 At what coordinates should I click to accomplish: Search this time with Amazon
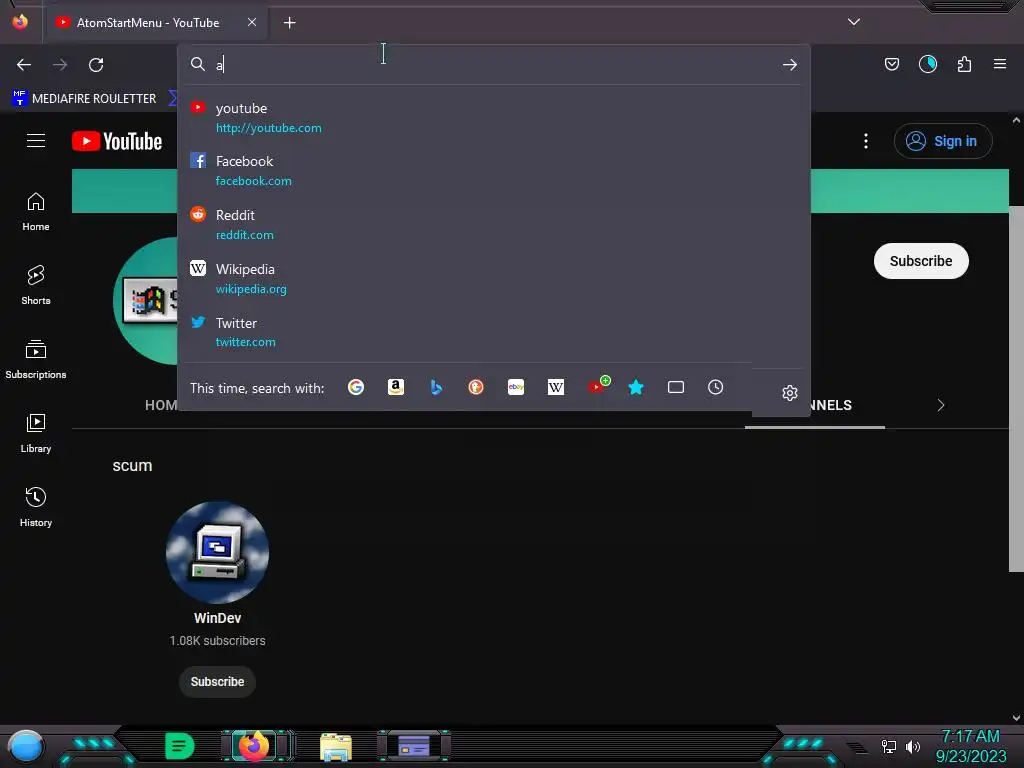pos(396,387)
